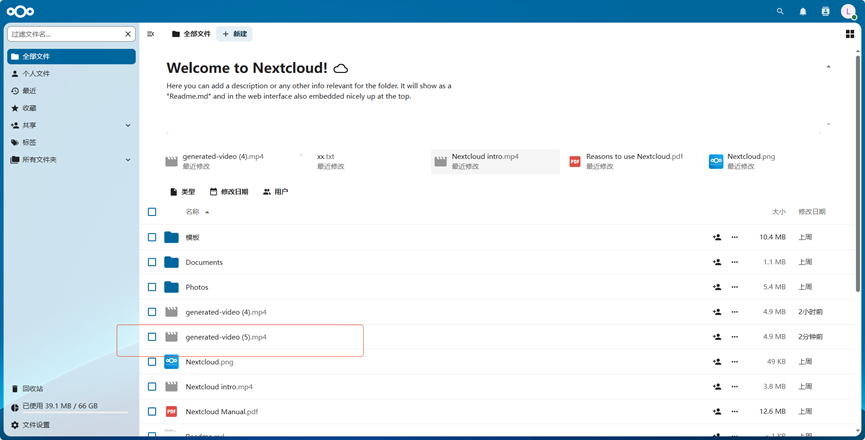
Task: Share Nextcloud.png file
Action: click(x=717, y=362)
